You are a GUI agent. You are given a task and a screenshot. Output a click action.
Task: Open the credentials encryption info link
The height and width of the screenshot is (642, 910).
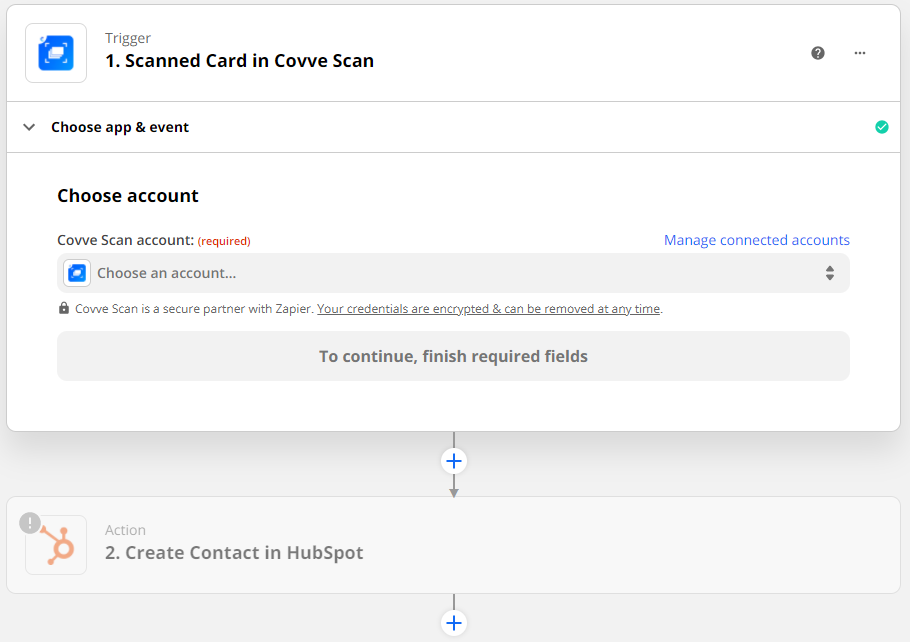pos(489,309)
